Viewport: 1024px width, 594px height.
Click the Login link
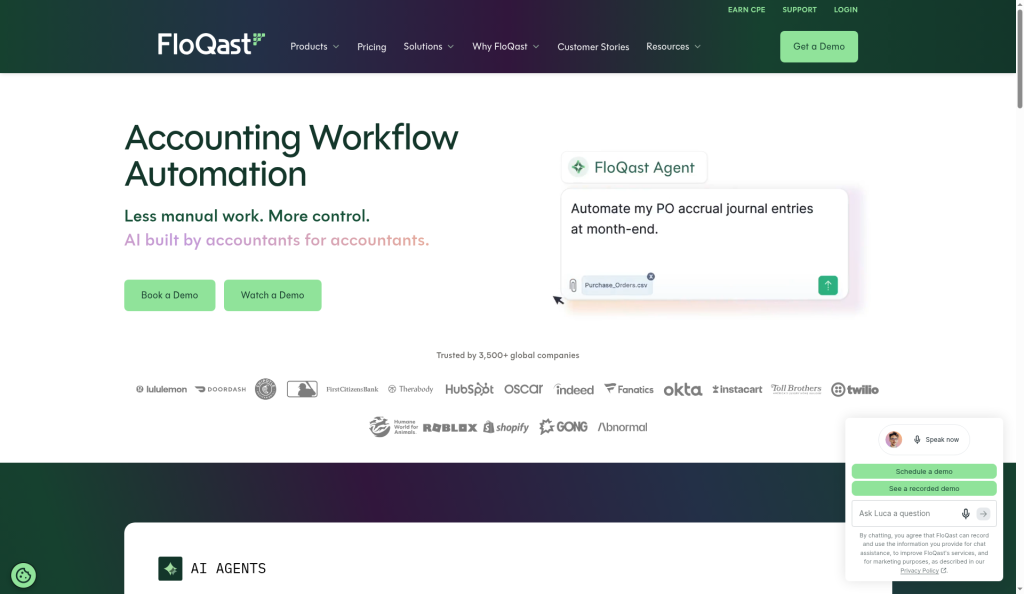click(x=846, y=10)
